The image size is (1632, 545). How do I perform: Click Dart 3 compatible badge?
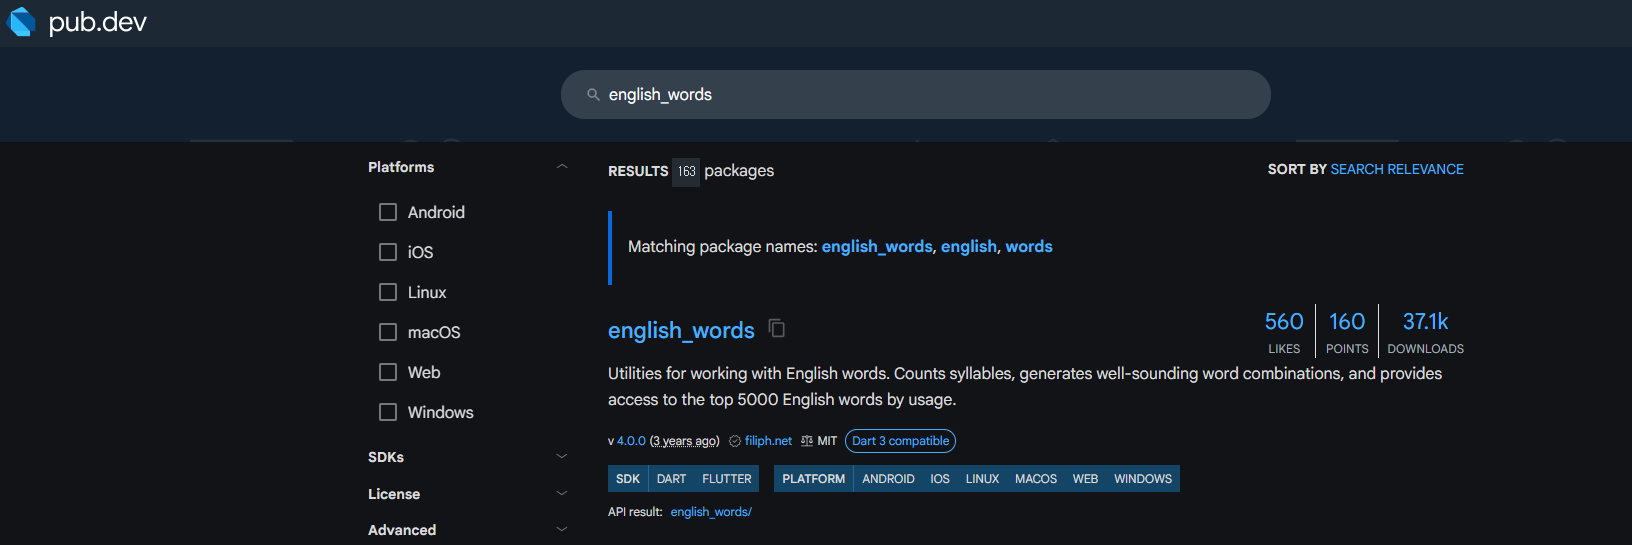point(900,441)
